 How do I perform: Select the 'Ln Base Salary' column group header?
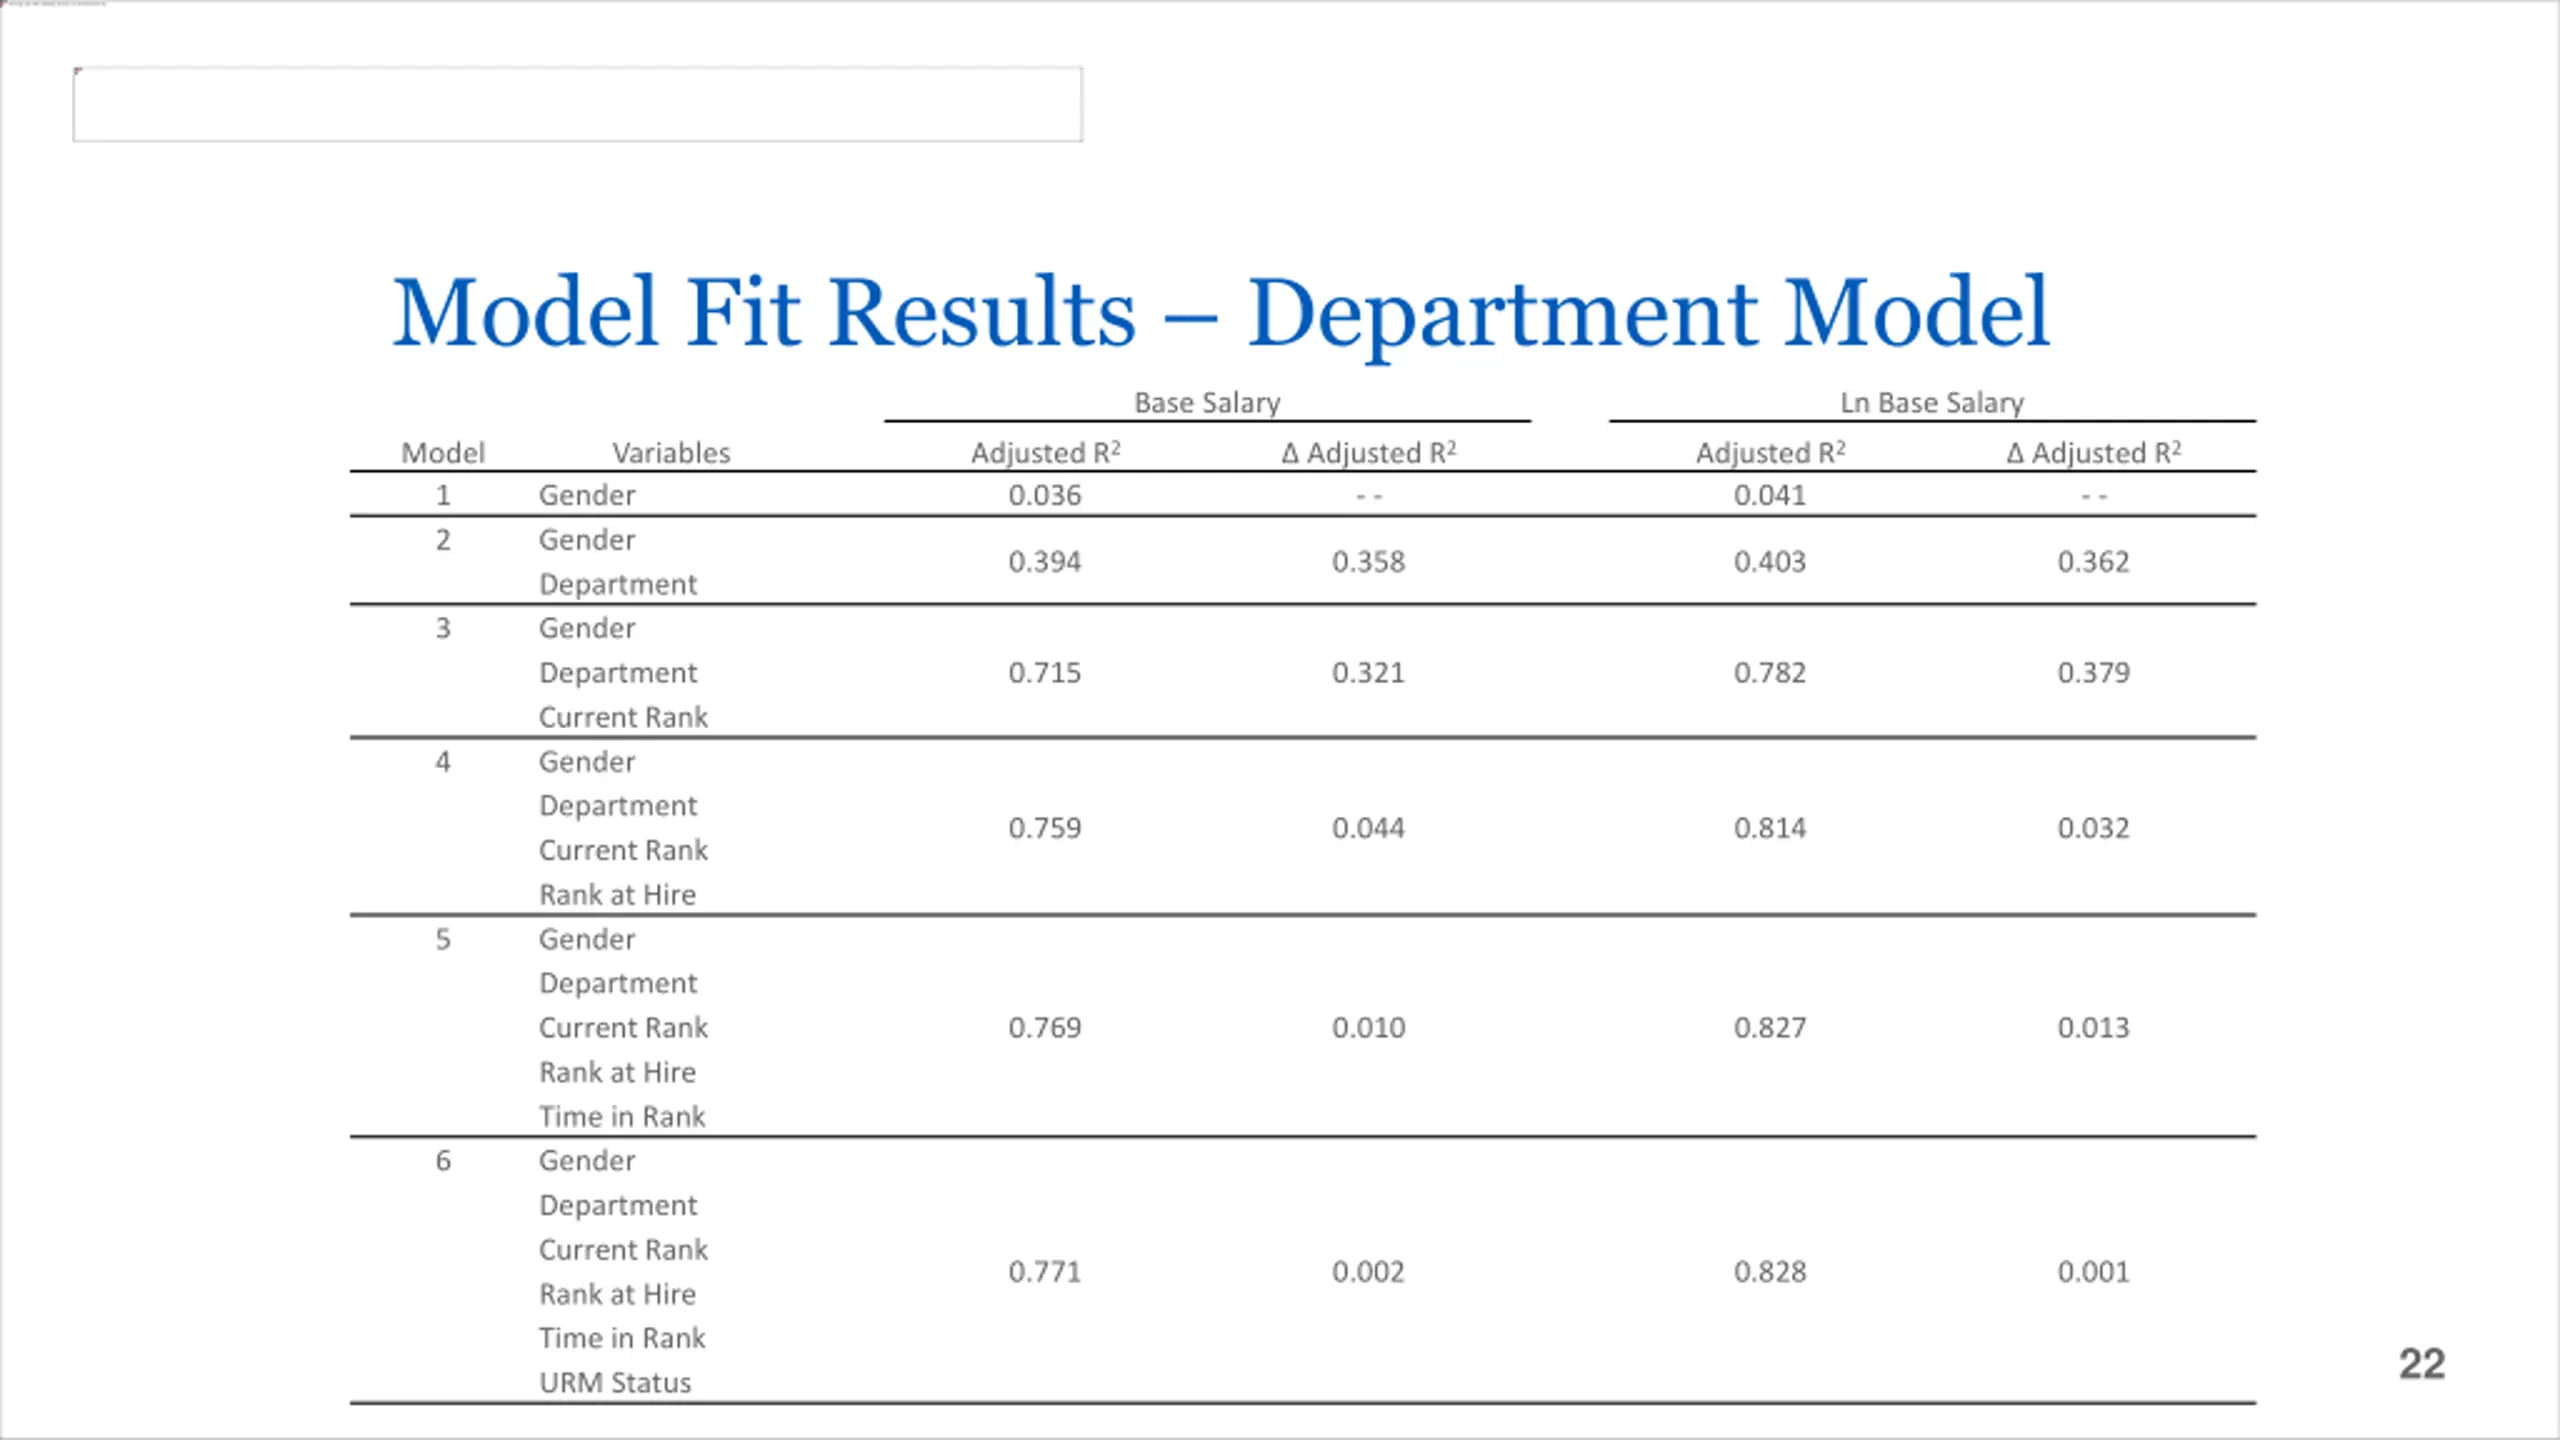point(1932,402)
